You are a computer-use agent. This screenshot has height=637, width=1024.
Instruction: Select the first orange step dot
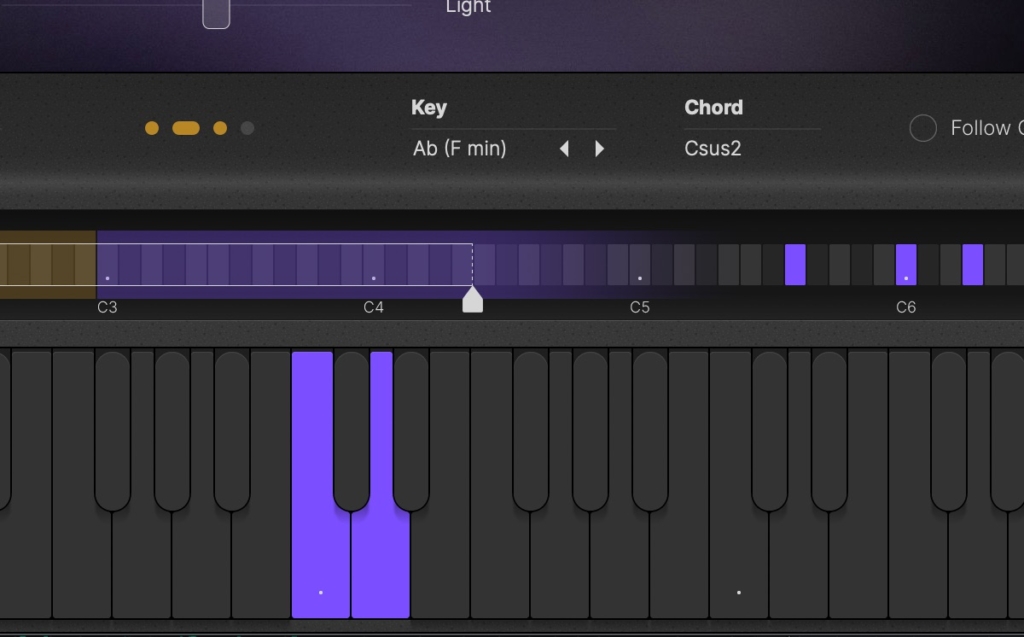pos(152,128)
